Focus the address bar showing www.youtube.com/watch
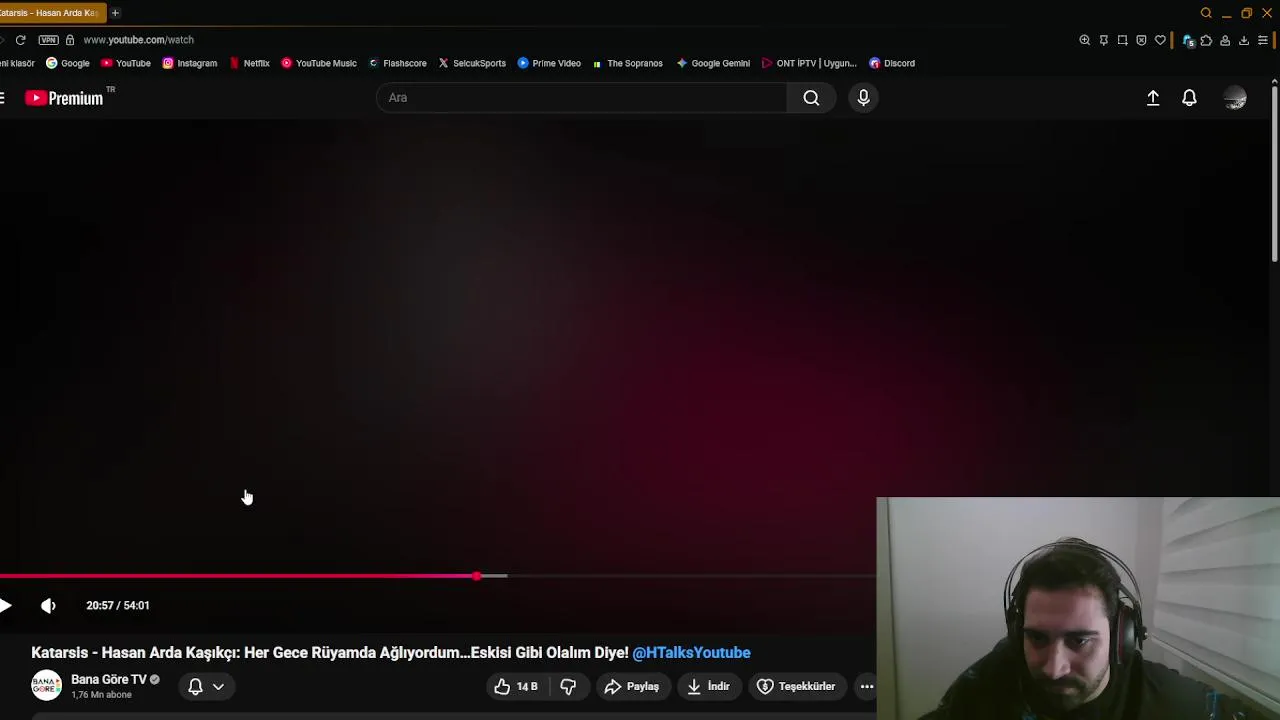Image resolution: width=1280 pixels, height=720 pixels. coord(139,40)
